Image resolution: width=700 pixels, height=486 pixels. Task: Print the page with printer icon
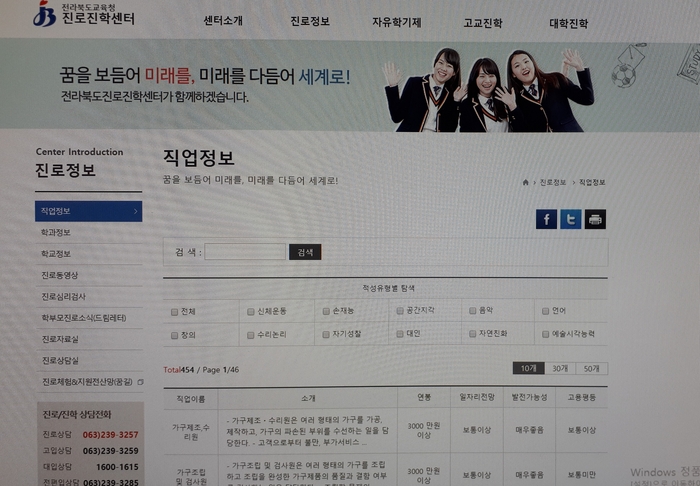click(x=595, y=219)
